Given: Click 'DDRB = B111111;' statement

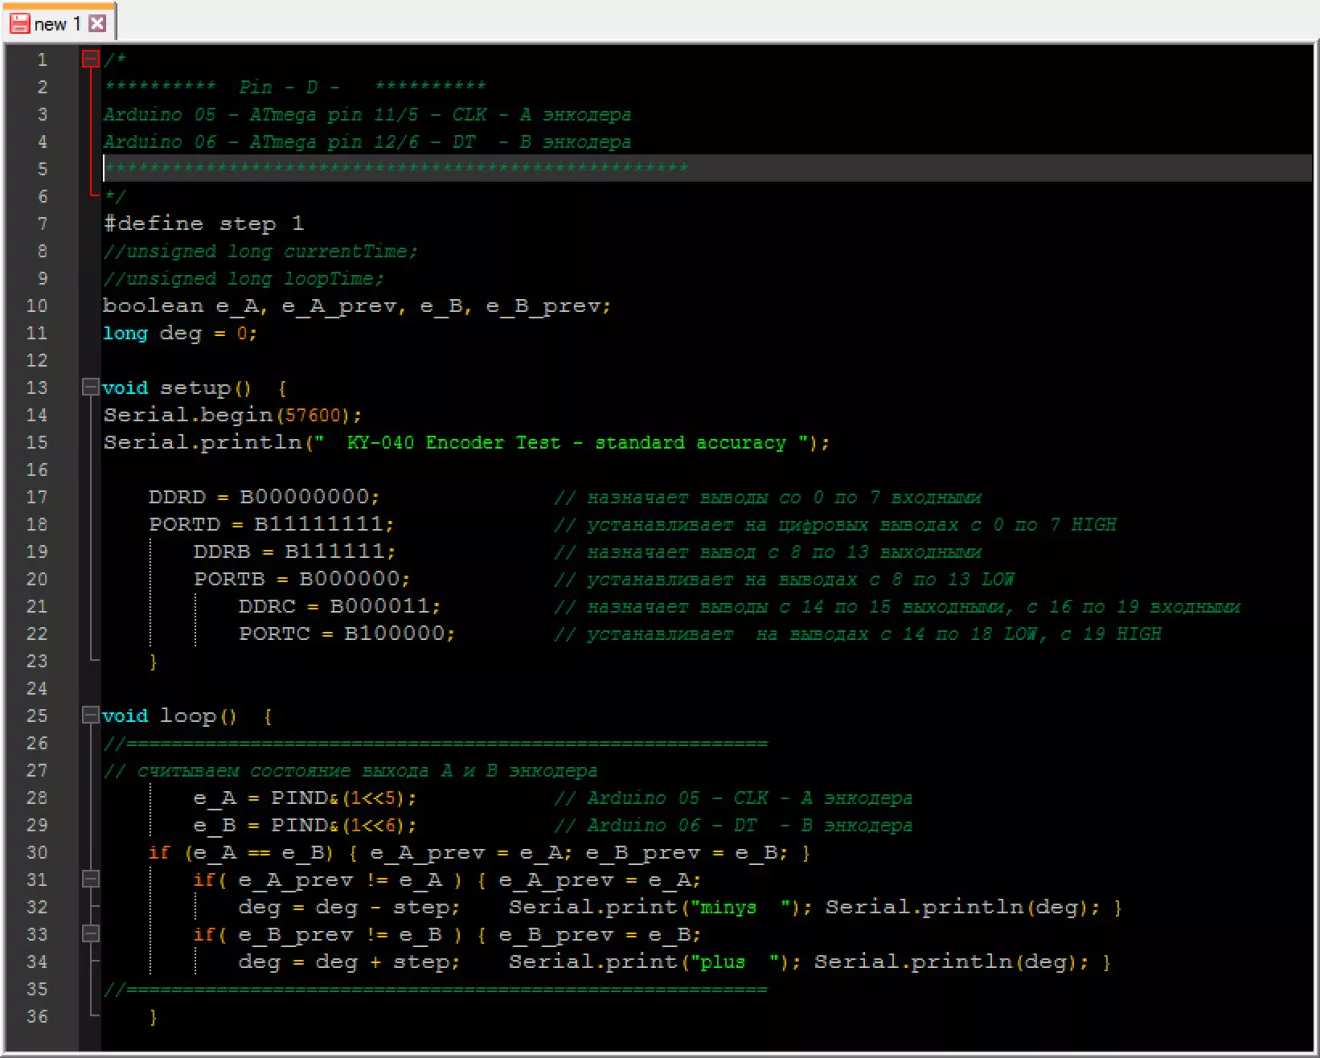Looking at the screenshot, I should click(295, 551).
